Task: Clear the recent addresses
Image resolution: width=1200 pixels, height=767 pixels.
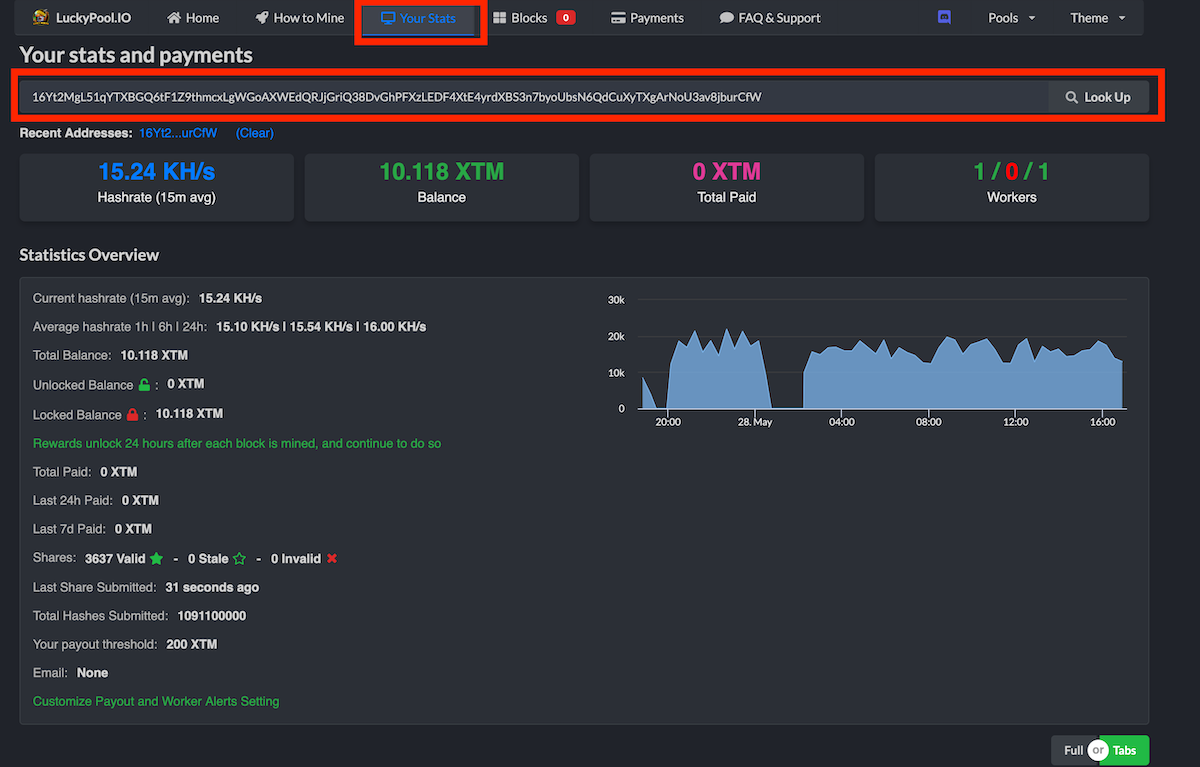Action: pos(255,133)
